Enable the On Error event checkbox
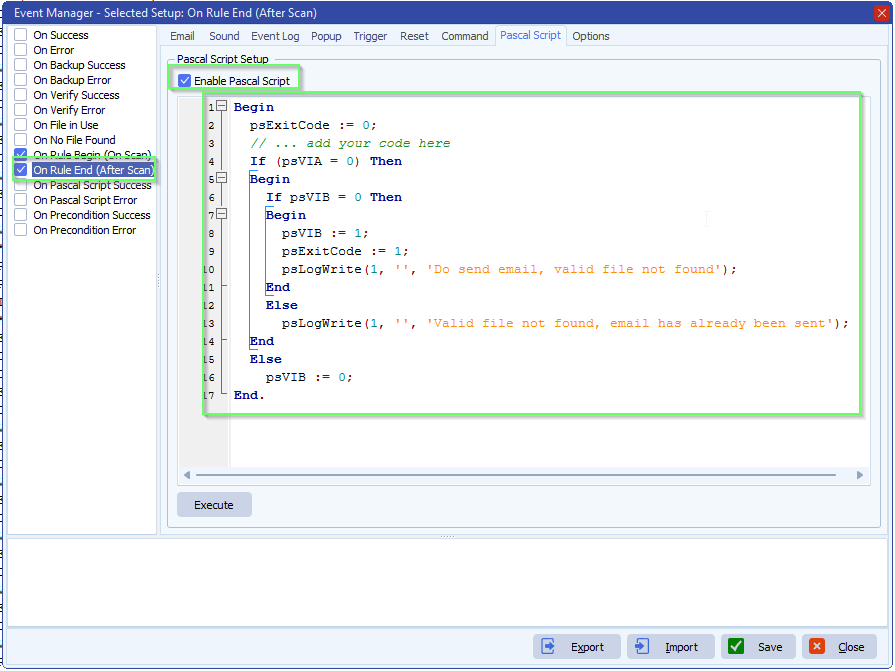895x671 pixels. click(21, 50)
